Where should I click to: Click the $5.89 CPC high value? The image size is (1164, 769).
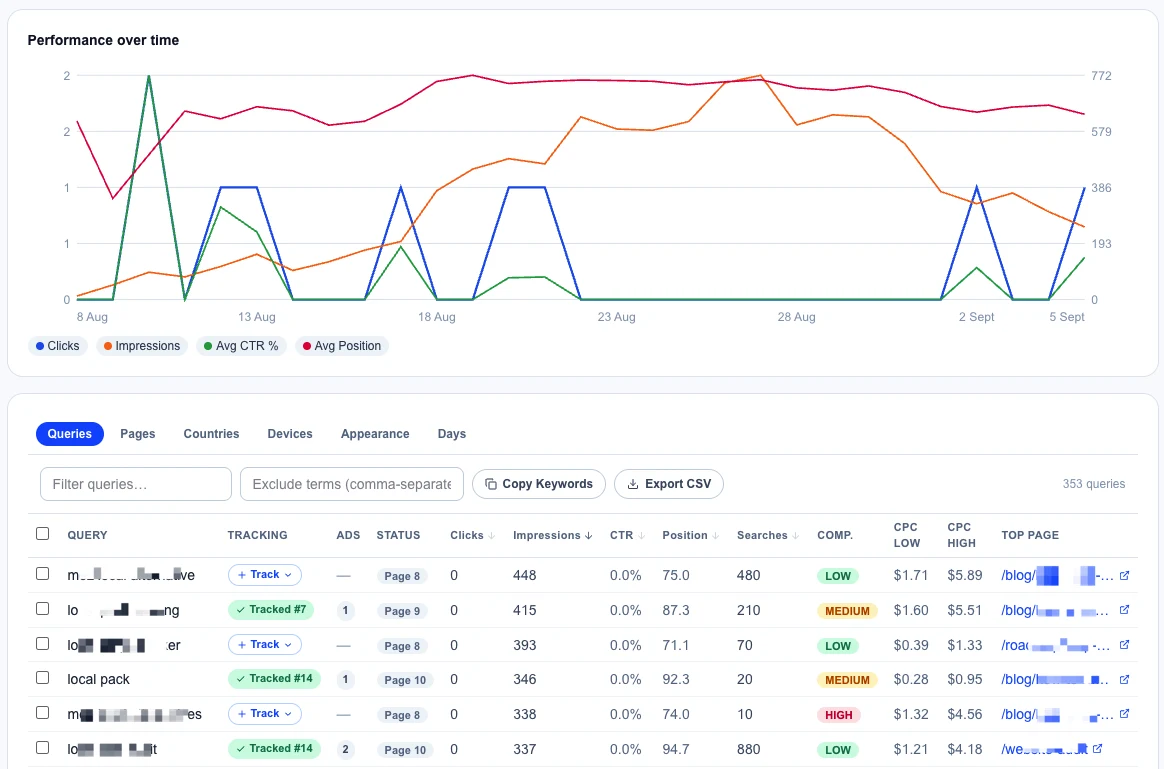964,575
